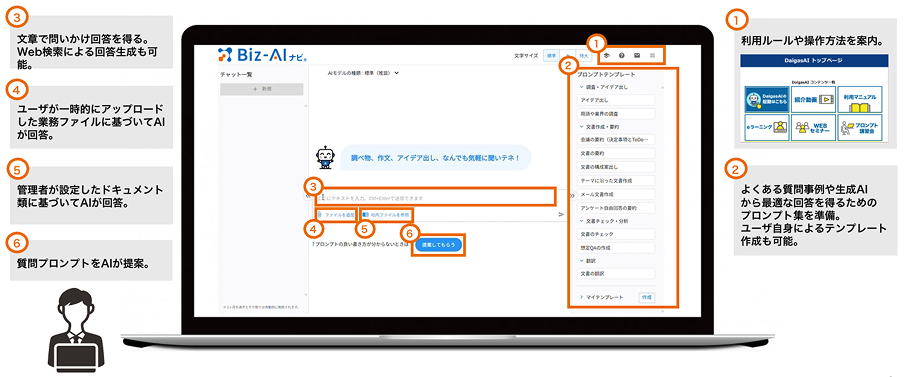The width and height of the screenshot is (904, 377).
Task: Select the 会議の要約 template
Action: [616, 140]
